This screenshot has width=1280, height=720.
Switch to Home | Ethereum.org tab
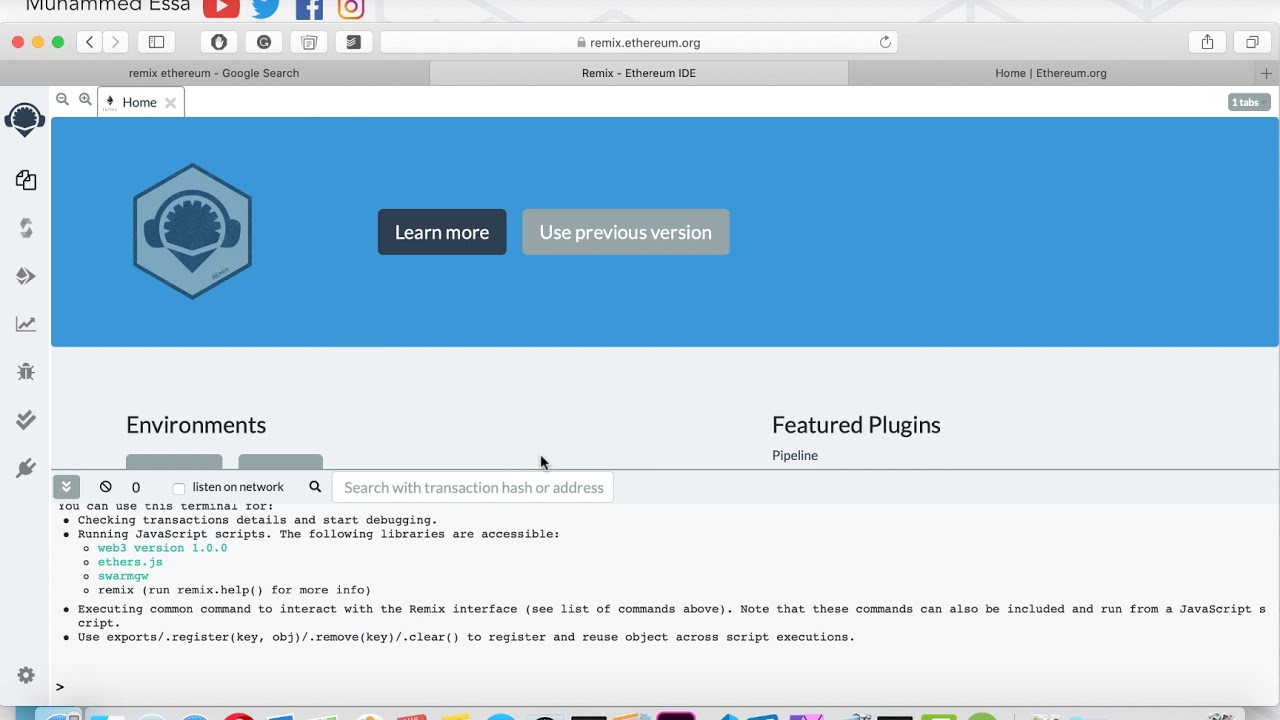(1051, 73)
